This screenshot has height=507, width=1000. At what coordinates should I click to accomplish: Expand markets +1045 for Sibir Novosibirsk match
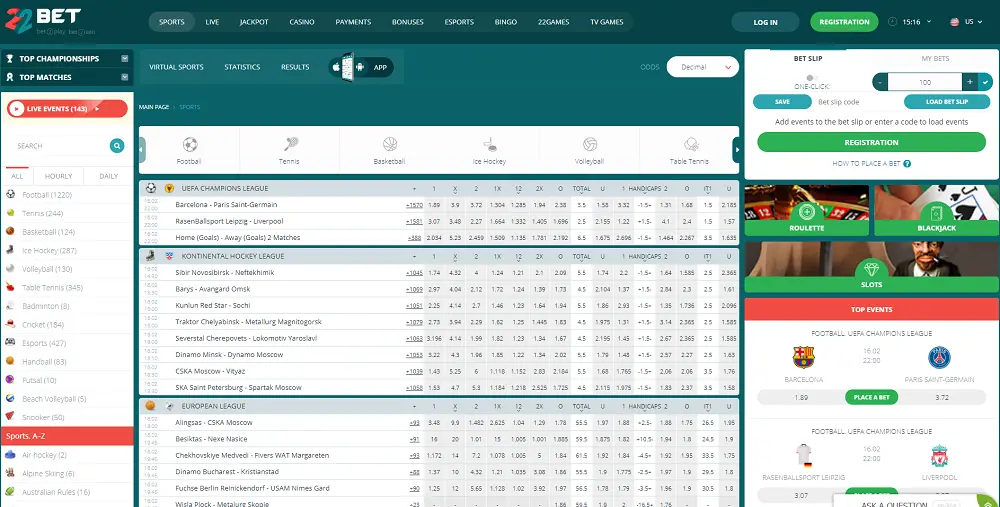(415, 273)
